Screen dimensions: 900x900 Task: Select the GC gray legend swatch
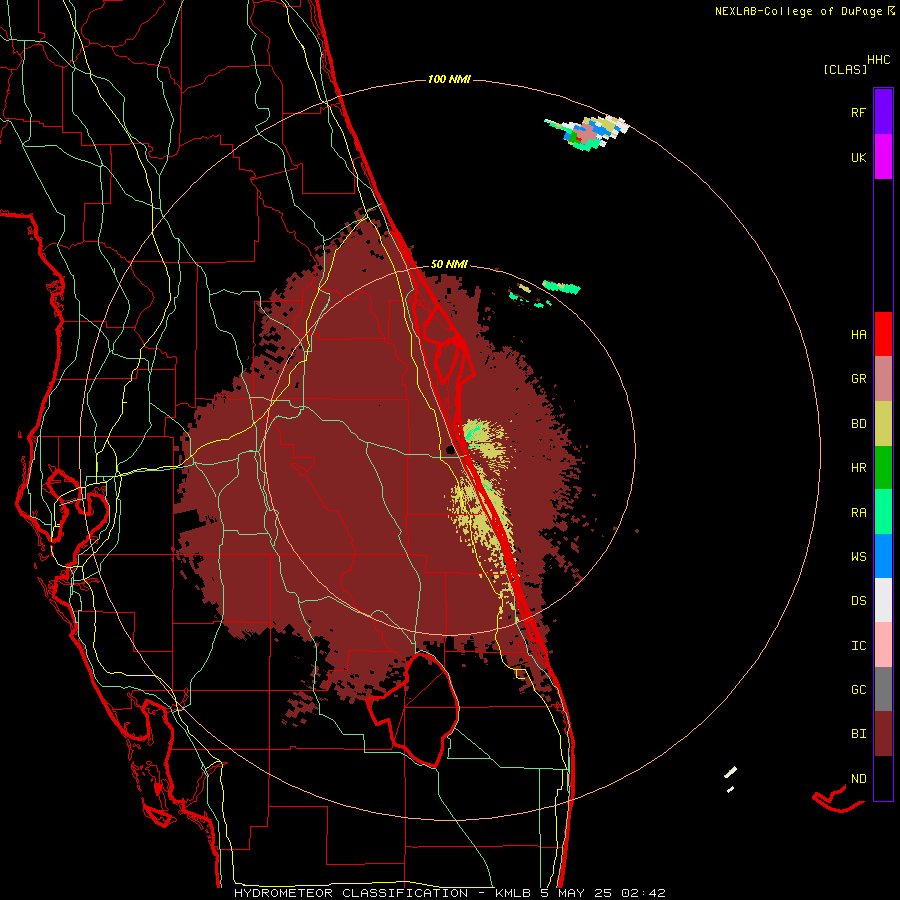pyautogui.click(x=883, y=689)
